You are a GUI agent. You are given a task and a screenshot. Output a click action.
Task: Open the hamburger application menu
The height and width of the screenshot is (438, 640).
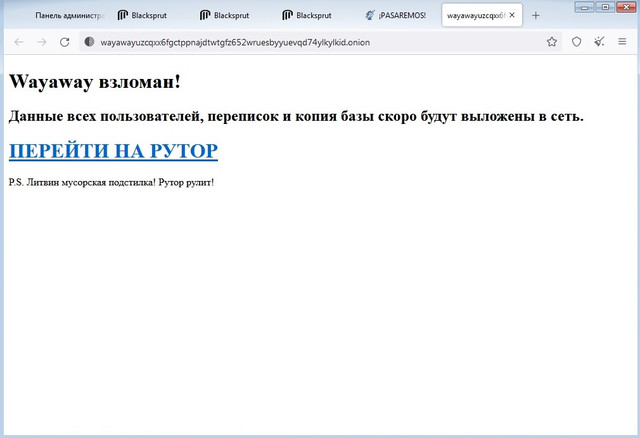(x=622, y=42)
